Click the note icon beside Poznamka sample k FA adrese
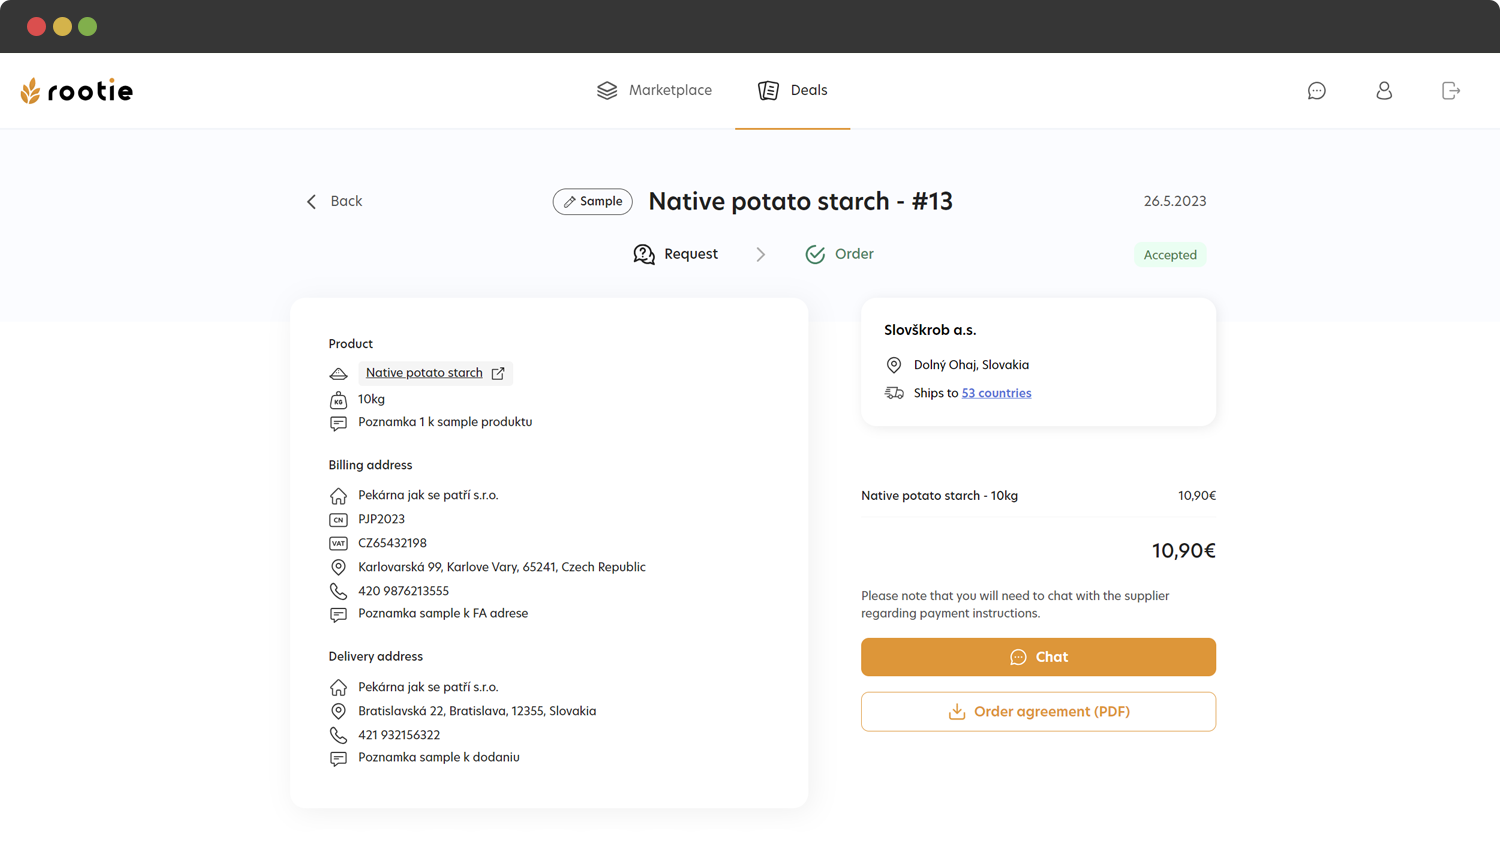This screenshot has width=1500, height=844. pos(338,614)
